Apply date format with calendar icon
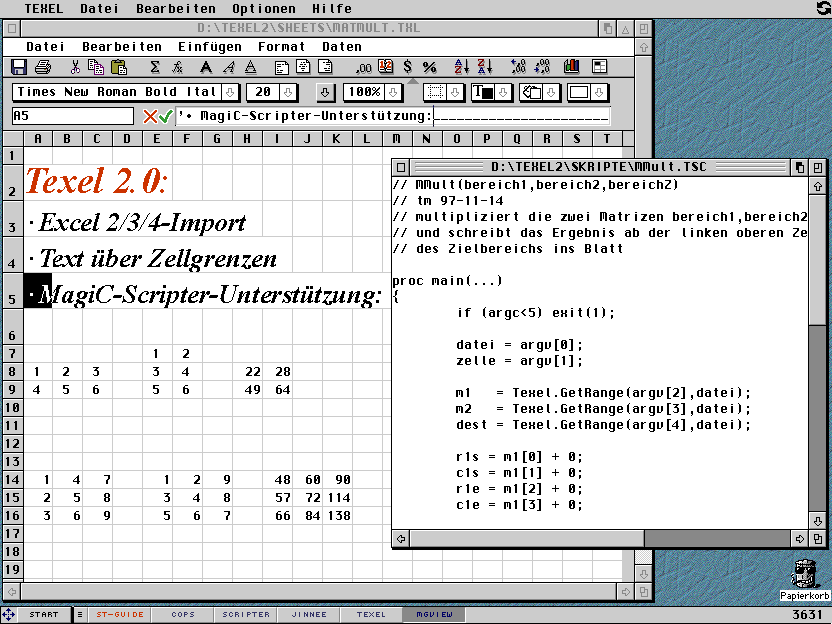This screenshot has height=624, width=832. pos(386,67)
